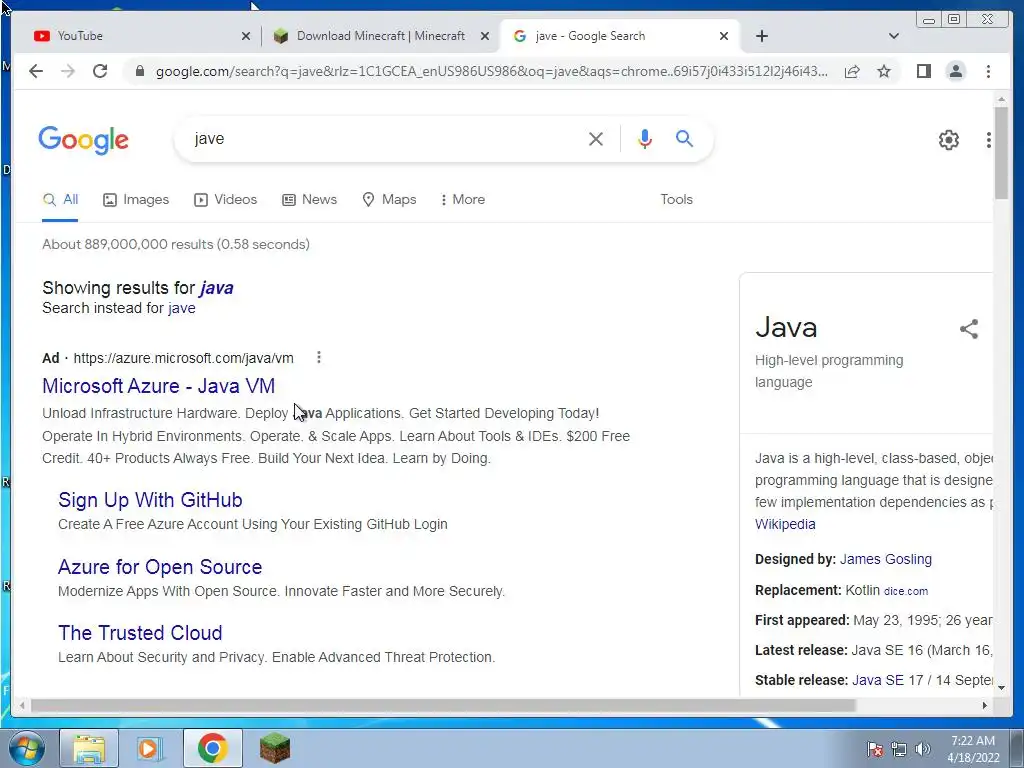Open the Tools search options
1024x768 pixels.
pyautogui.click(x=676, y=199)
